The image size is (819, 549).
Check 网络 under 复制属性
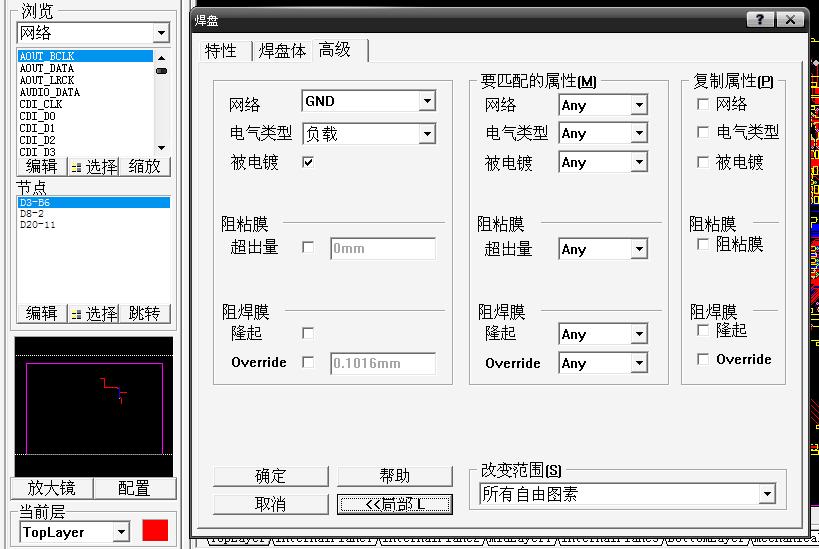703,104
